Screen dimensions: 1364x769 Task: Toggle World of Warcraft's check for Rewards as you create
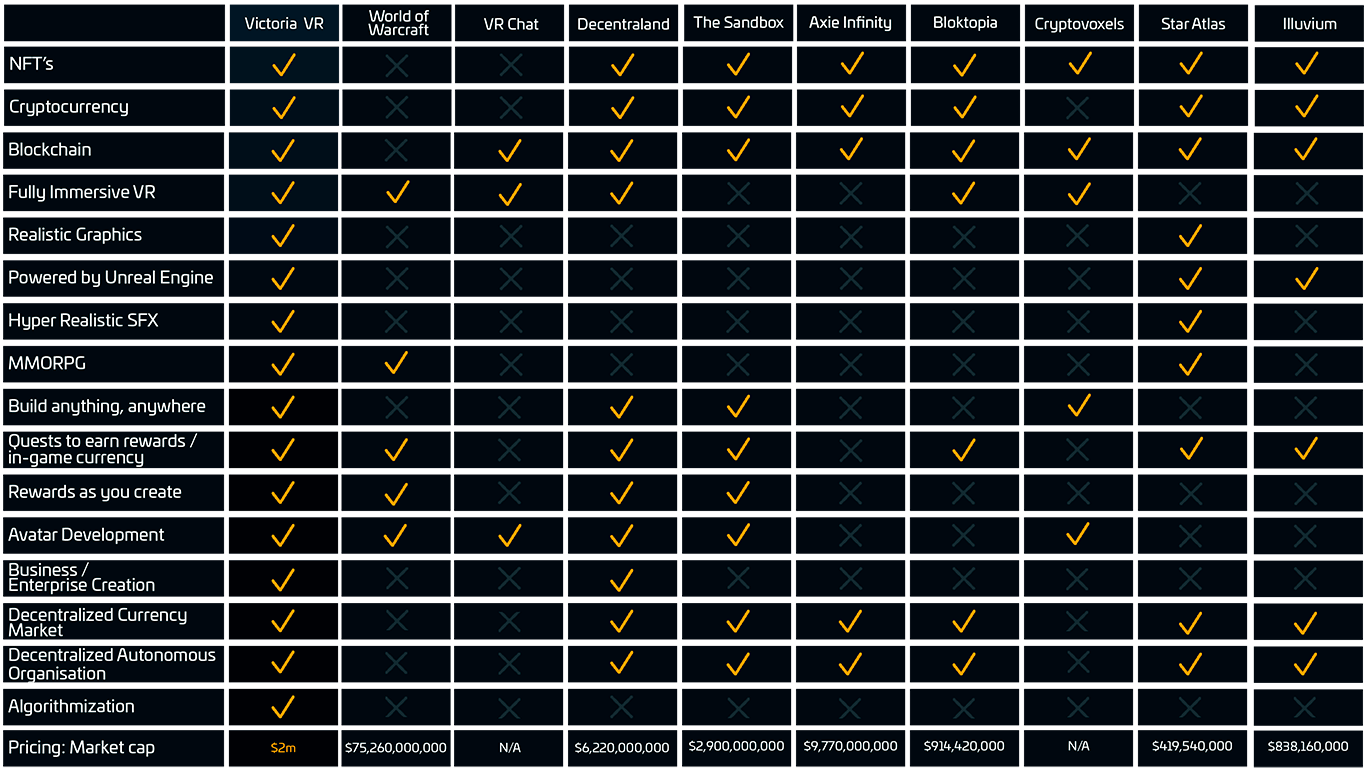396,491
